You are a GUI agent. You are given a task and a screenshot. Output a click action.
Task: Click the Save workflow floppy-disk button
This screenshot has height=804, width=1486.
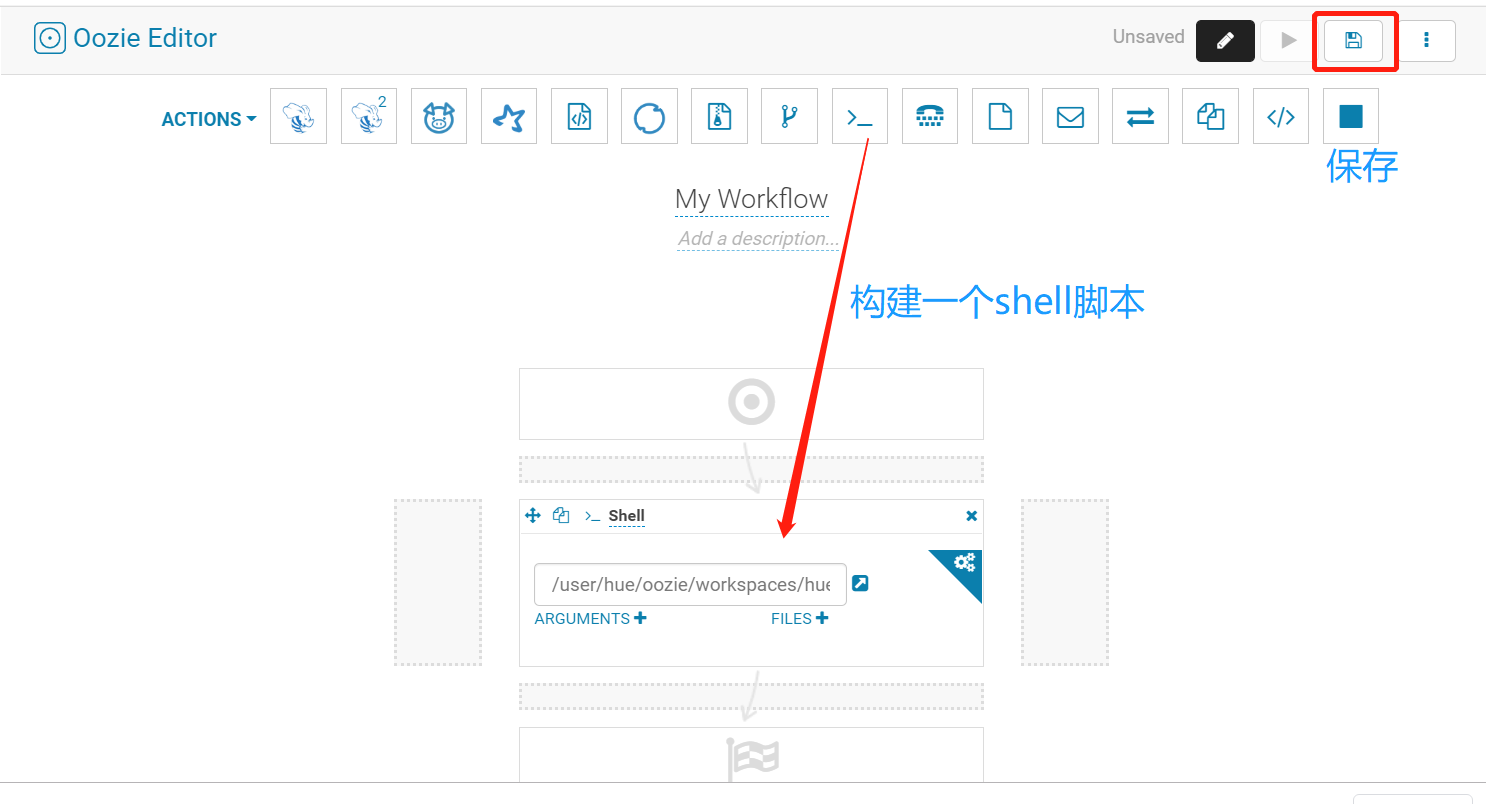click(1353, 40)
